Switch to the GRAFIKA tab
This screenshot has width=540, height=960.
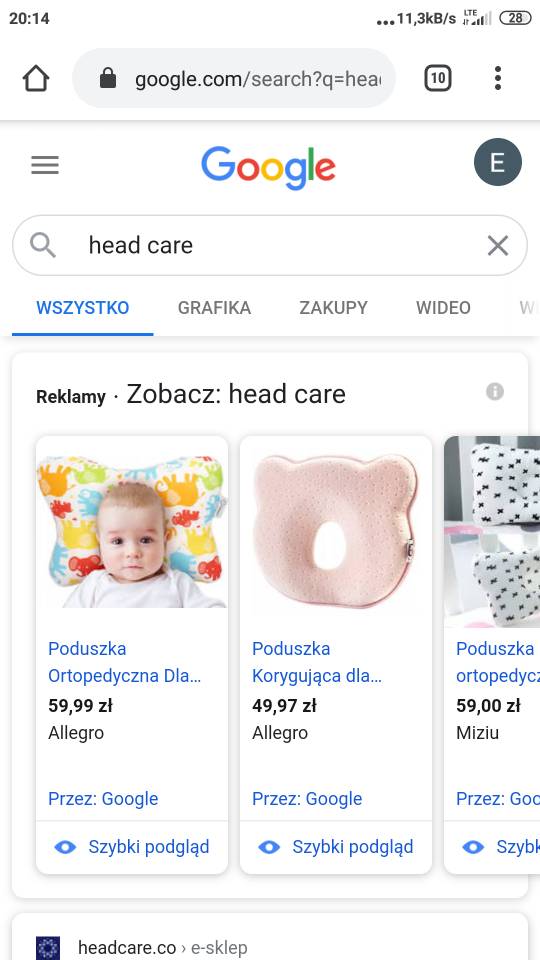(x=214, y=307)
